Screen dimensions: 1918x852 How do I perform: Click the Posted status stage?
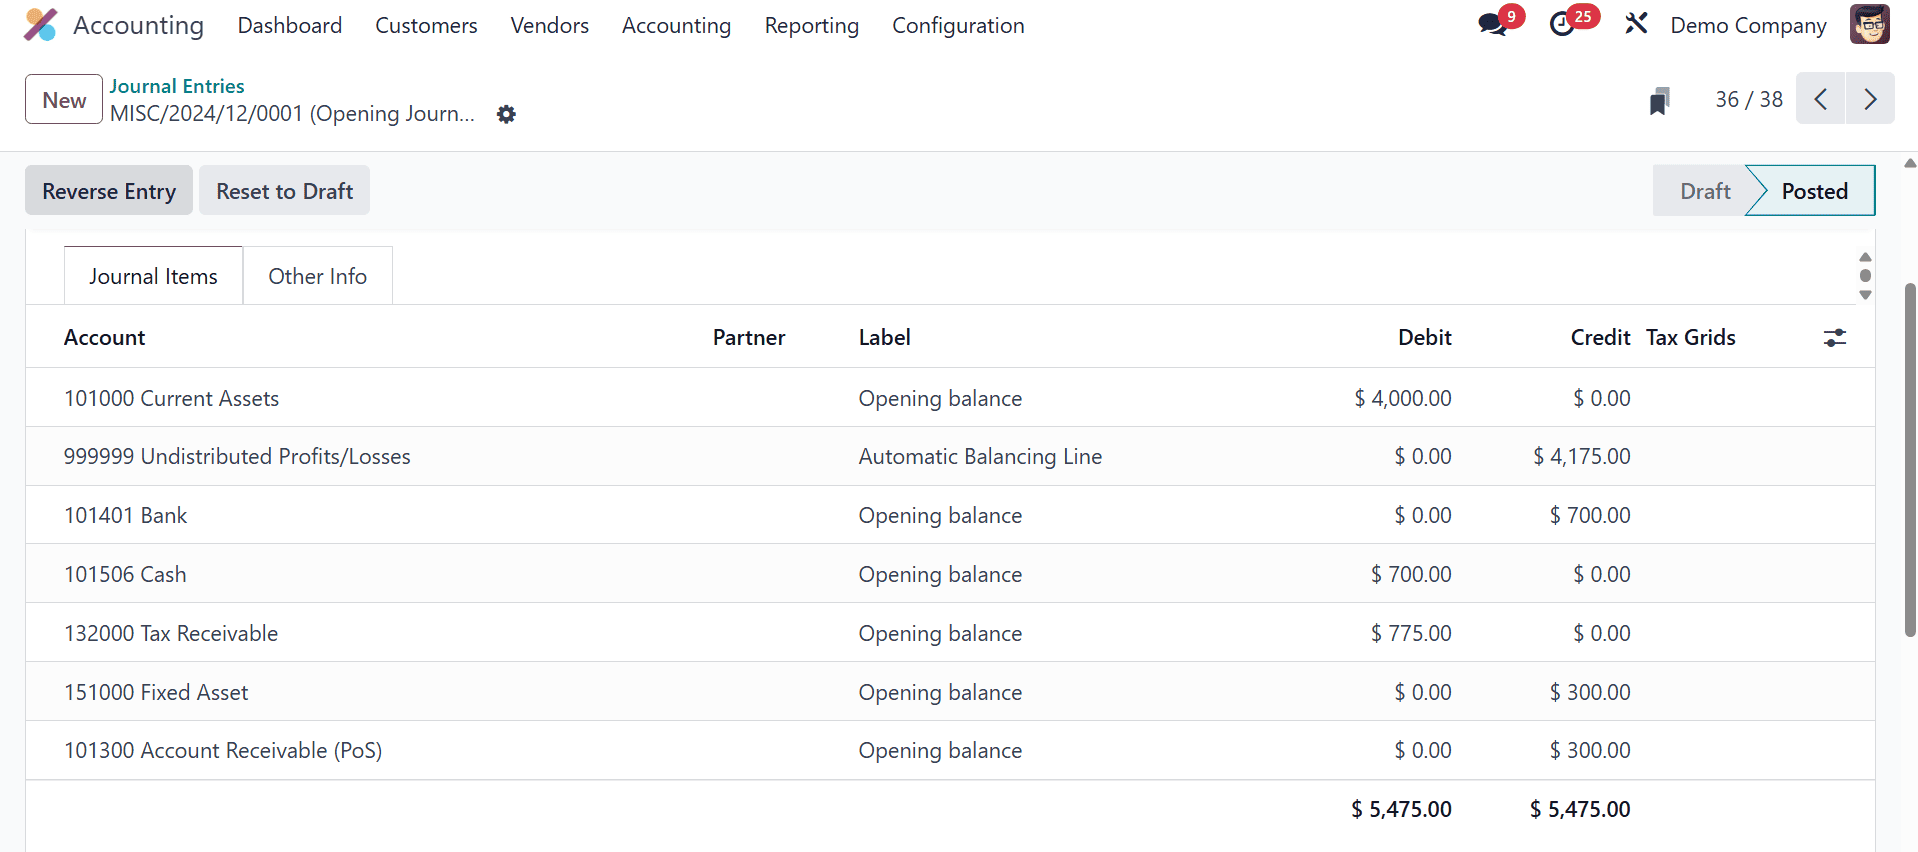[1814, 191]
